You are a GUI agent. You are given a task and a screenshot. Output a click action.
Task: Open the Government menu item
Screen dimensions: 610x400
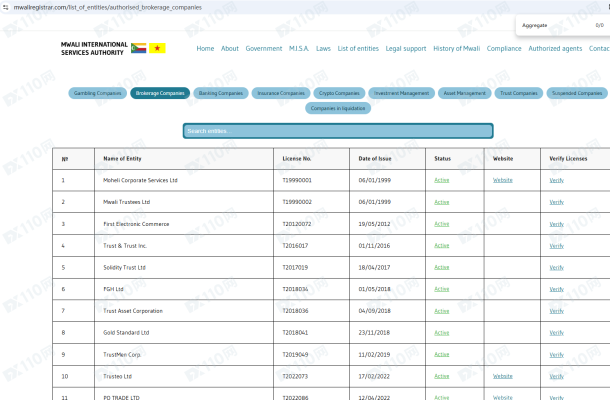(264, 49)
